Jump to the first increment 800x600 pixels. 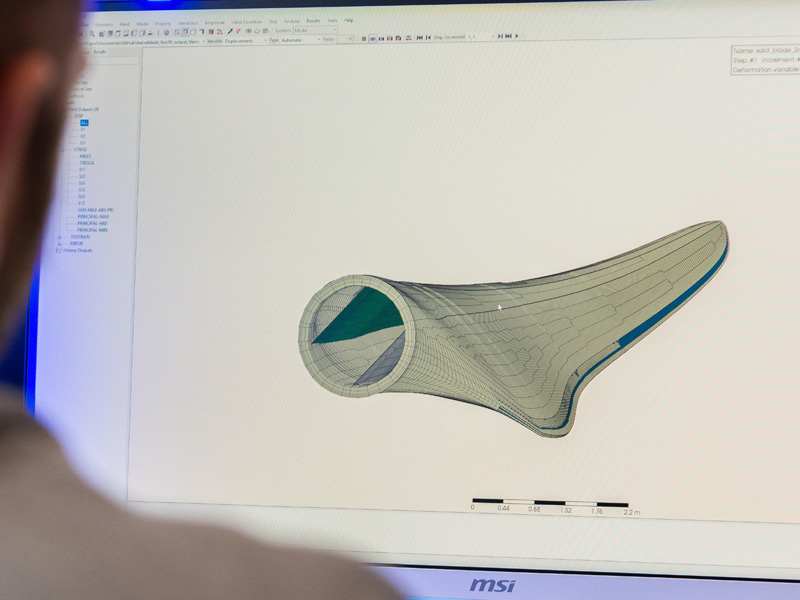click(419, 37)
